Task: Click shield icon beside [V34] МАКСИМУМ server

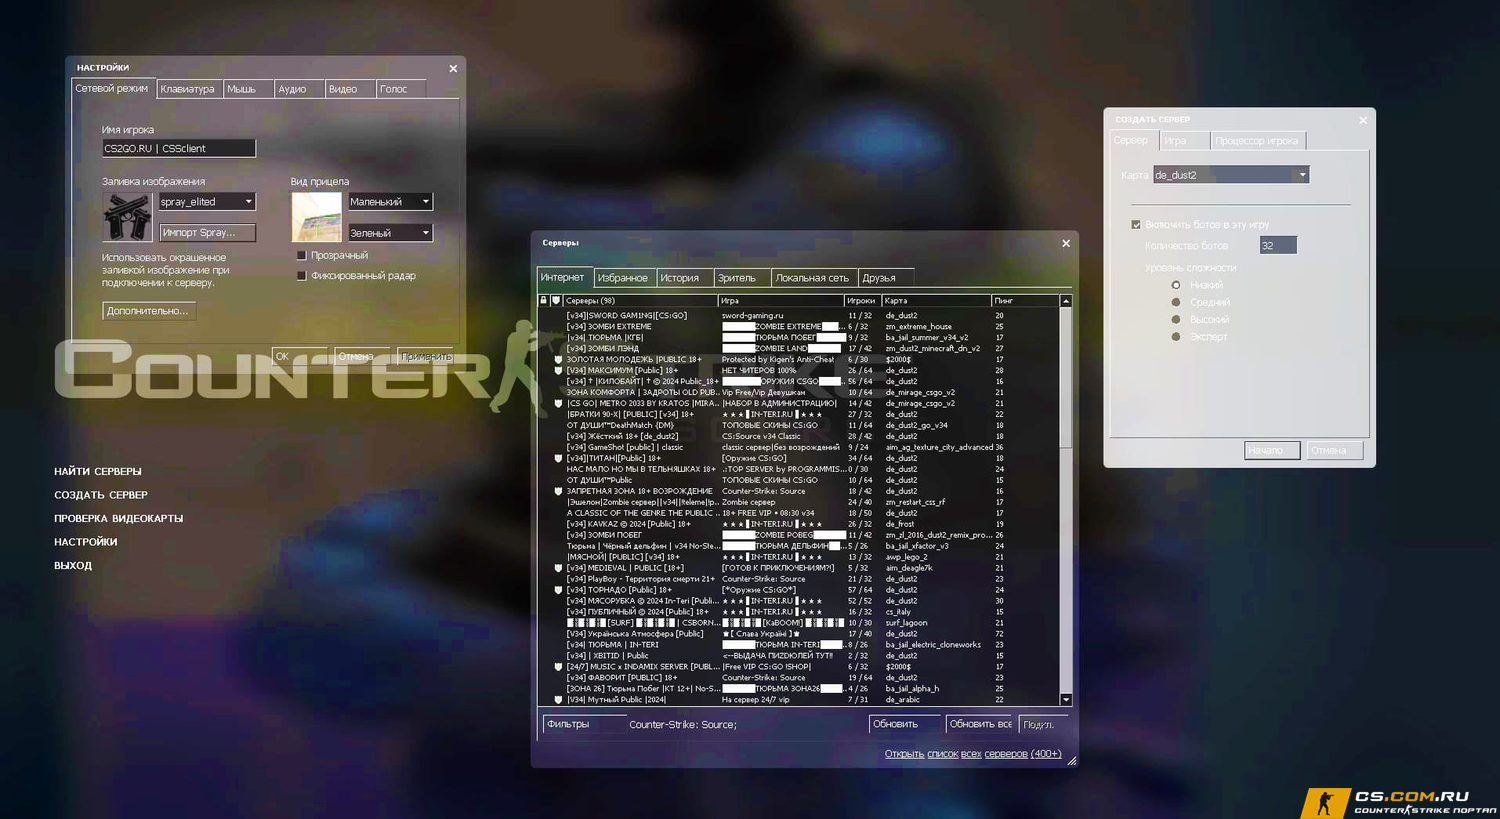Action: pos(558,370)
